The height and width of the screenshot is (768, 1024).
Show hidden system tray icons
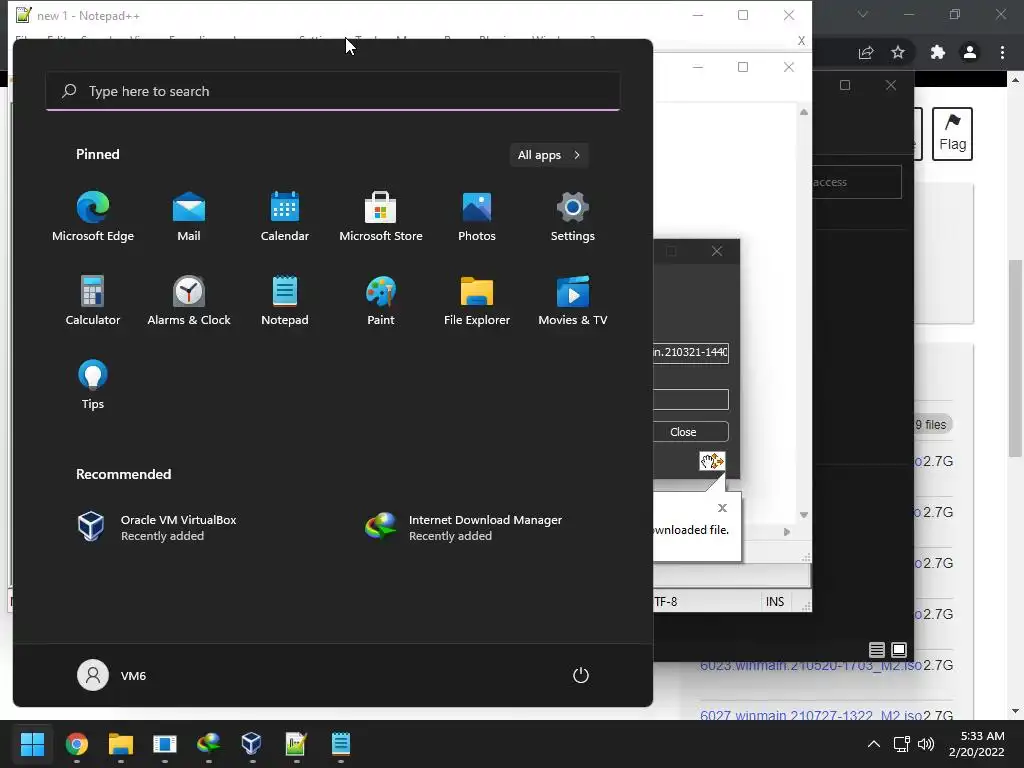(x=873, y=744)
